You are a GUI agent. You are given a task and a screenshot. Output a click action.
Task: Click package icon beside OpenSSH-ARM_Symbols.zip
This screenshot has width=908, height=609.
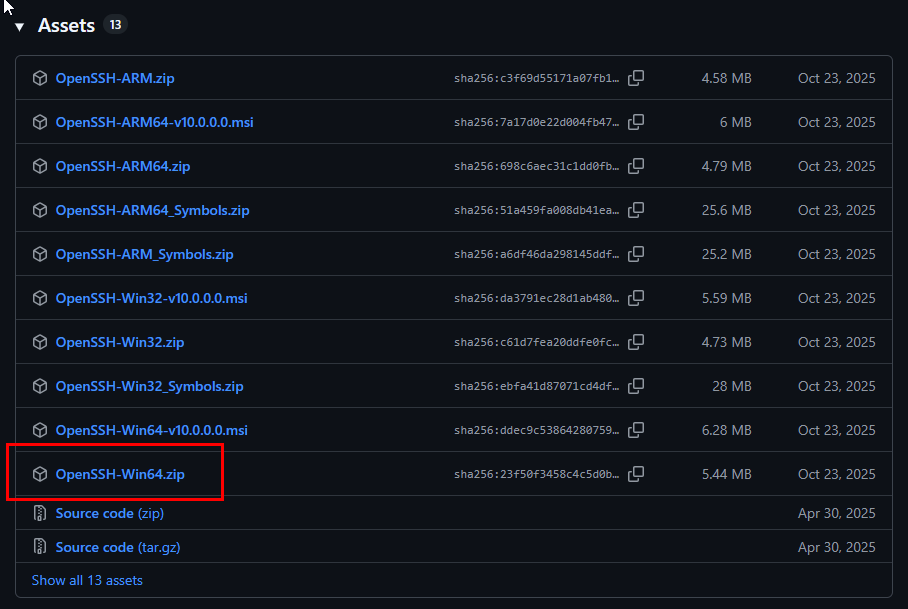coord(40,254)
